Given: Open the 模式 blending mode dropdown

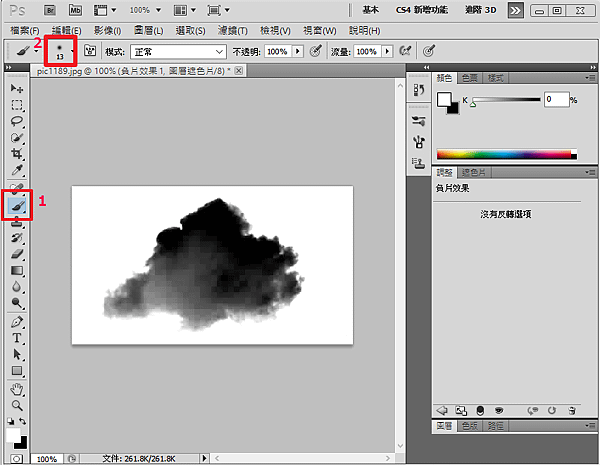Looking at the screenshot, I should pyautogui.click(x=178, y=52).
